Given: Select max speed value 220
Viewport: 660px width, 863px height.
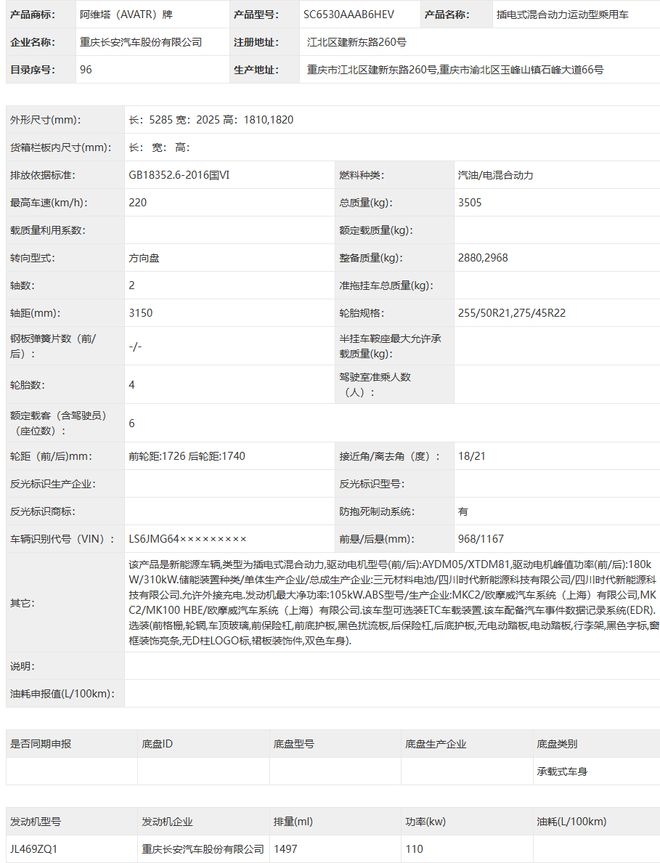Looking at the screenshot, I should point(138,203).
